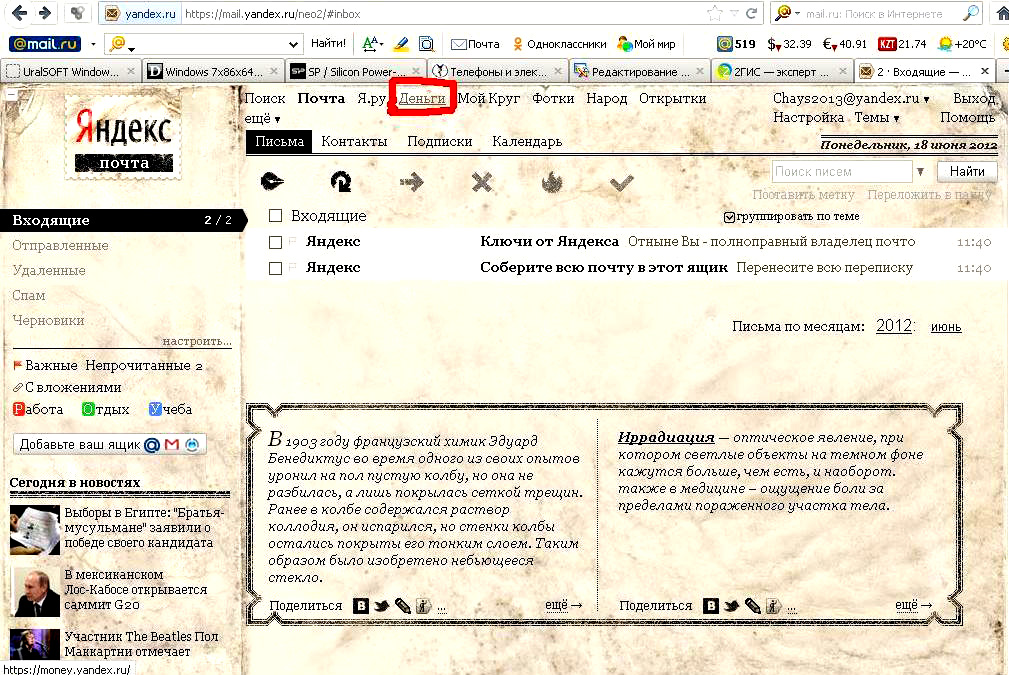Open Почта in the mail.ru toolbar
The height and width of the screenshot is (675, 1009).
[476, 44]
